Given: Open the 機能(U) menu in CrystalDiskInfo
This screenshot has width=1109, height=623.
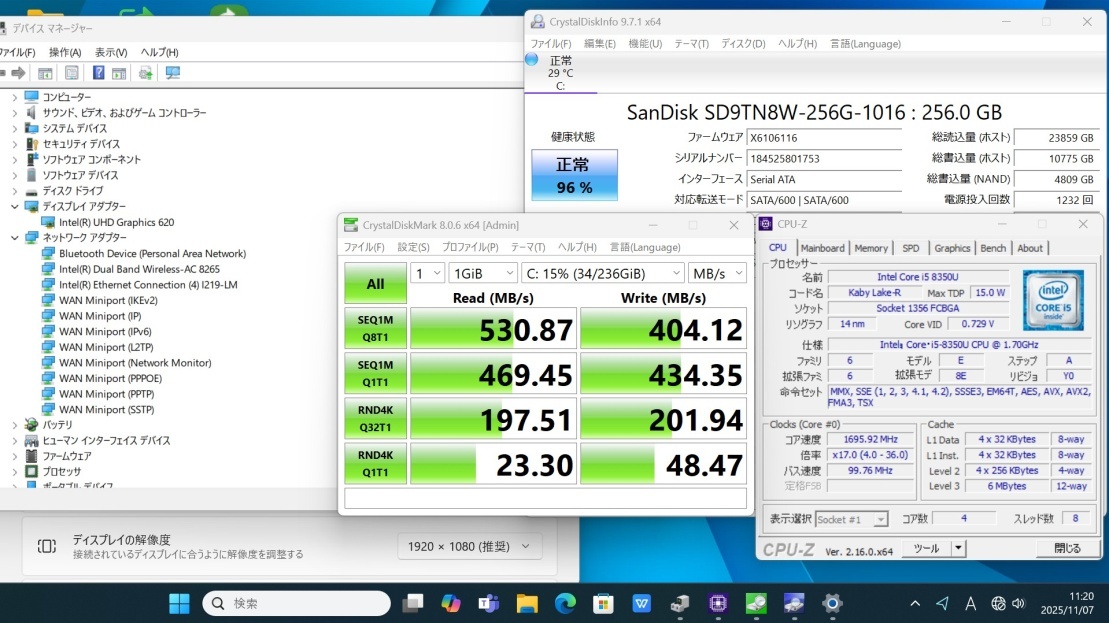Looking at the screenshot, I should 645,44.
